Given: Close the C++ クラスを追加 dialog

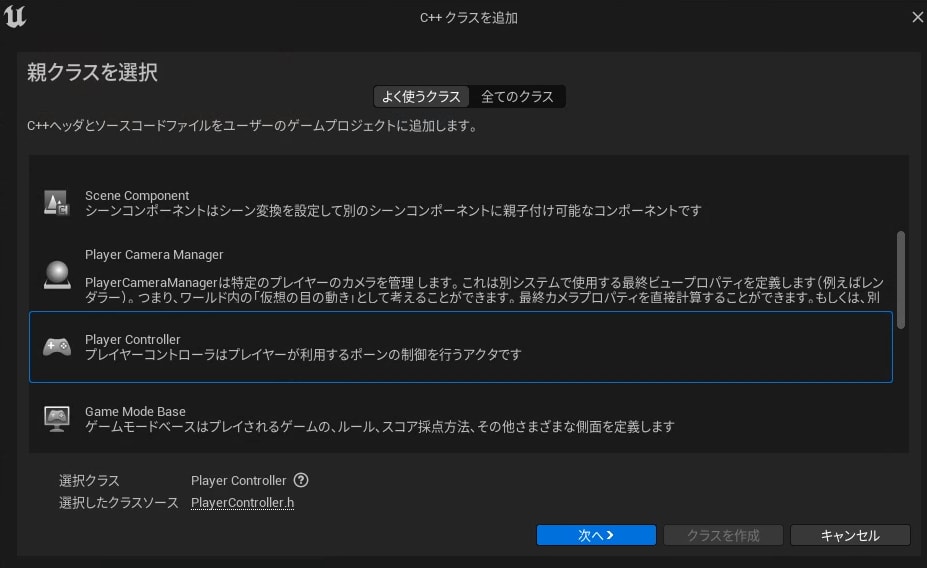Looking at the screenshot, I should pos(917,17).
